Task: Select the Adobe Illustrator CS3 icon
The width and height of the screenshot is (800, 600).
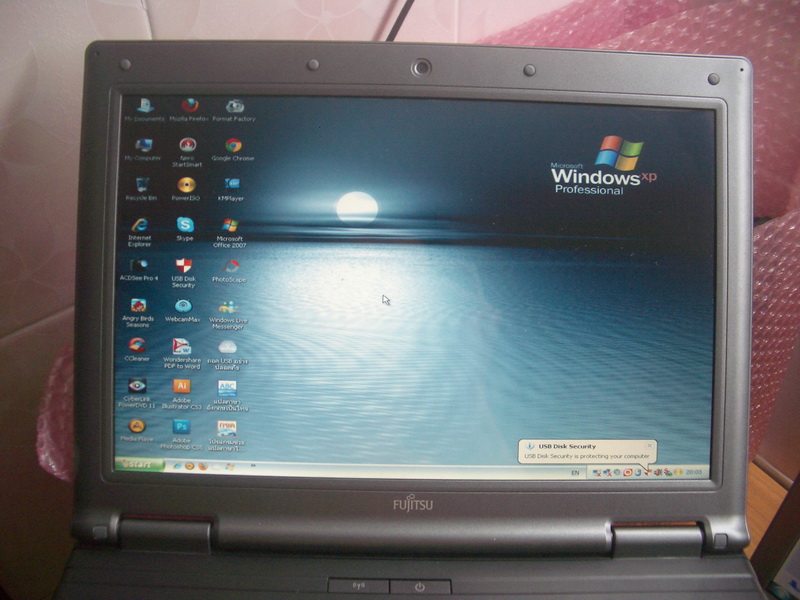Action: (x=182, y=386)
